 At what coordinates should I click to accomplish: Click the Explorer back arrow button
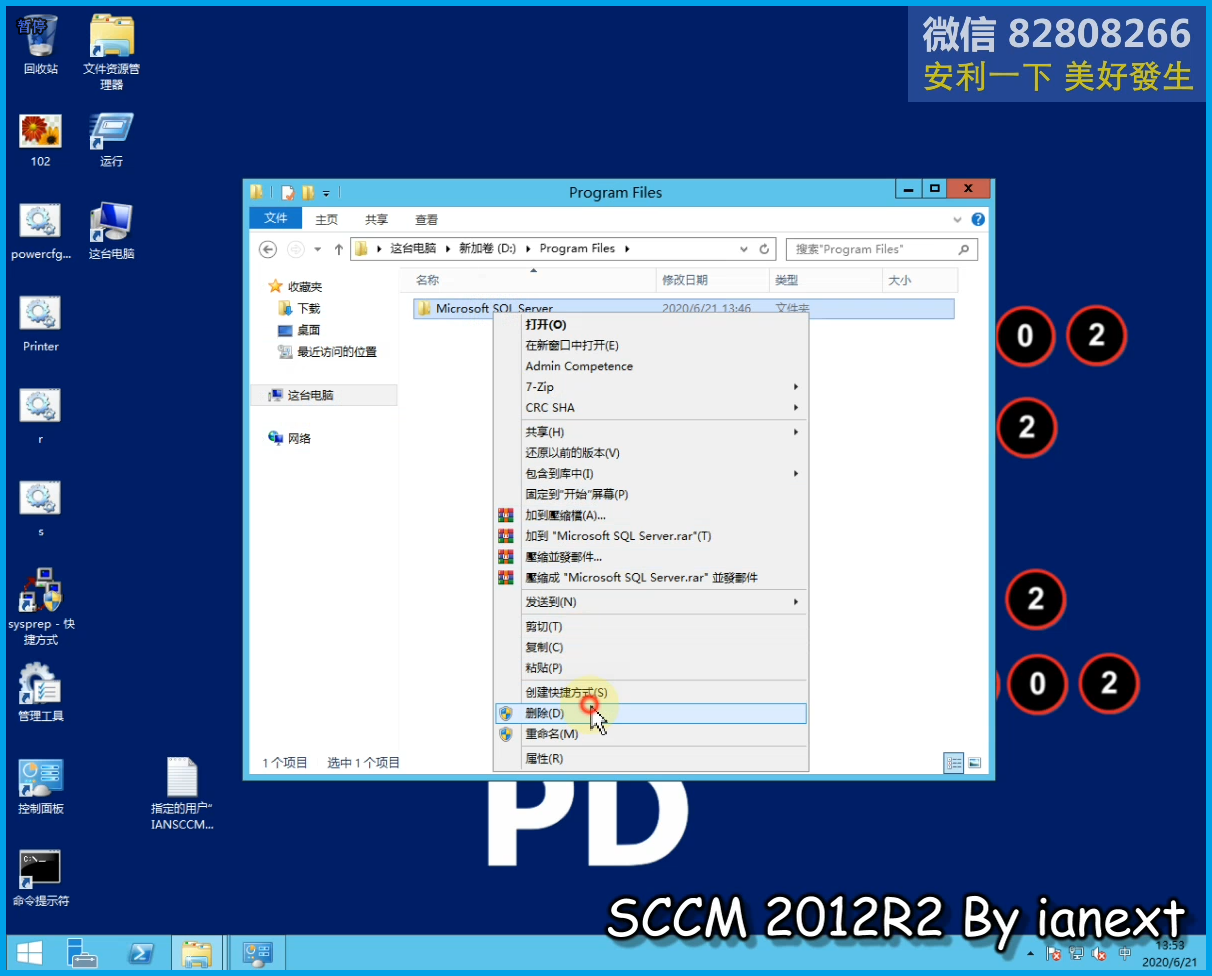click(x=267, y=249)
